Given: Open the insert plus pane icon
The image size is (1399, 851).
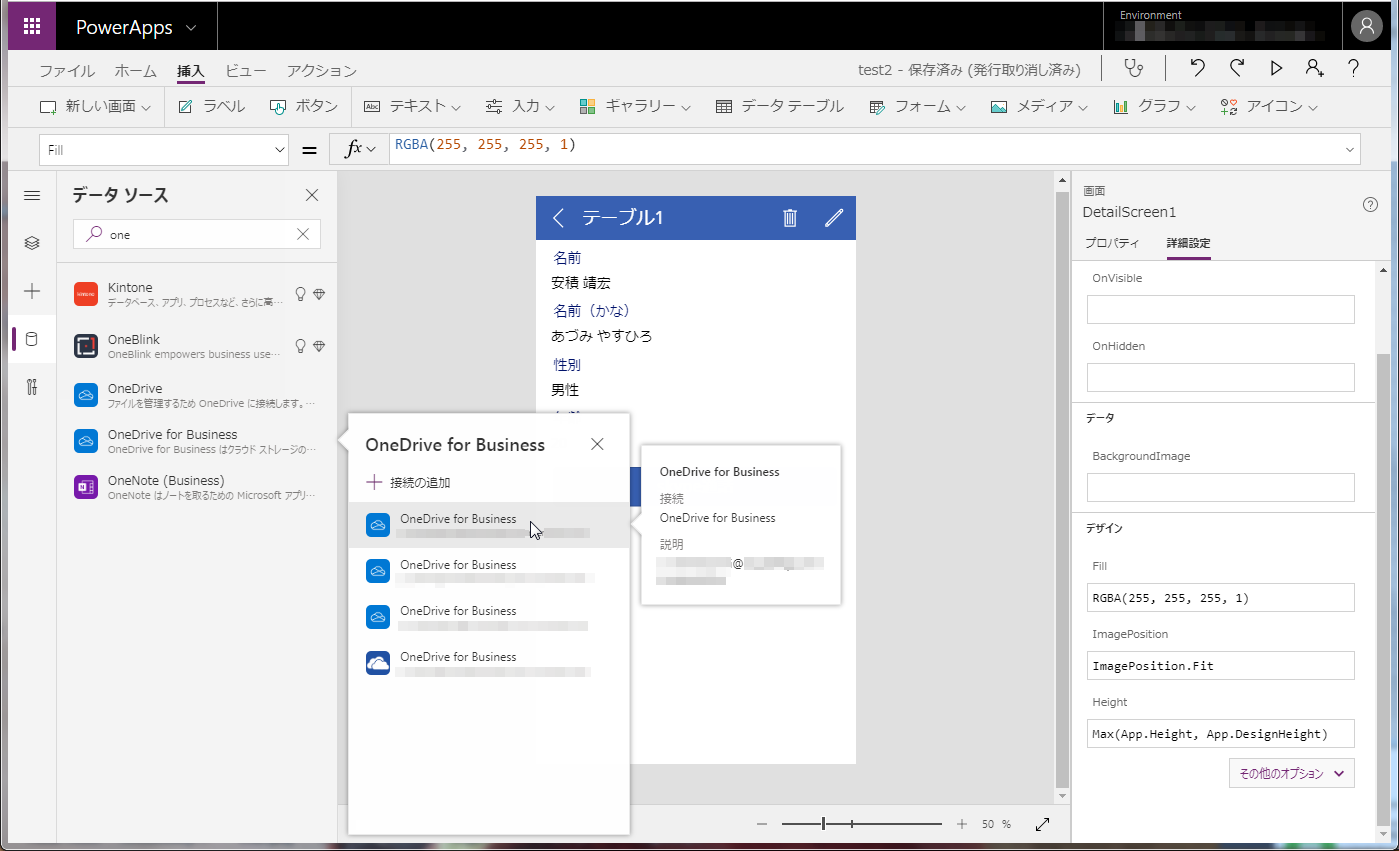Looking at the screenshot, I should 32,291.
